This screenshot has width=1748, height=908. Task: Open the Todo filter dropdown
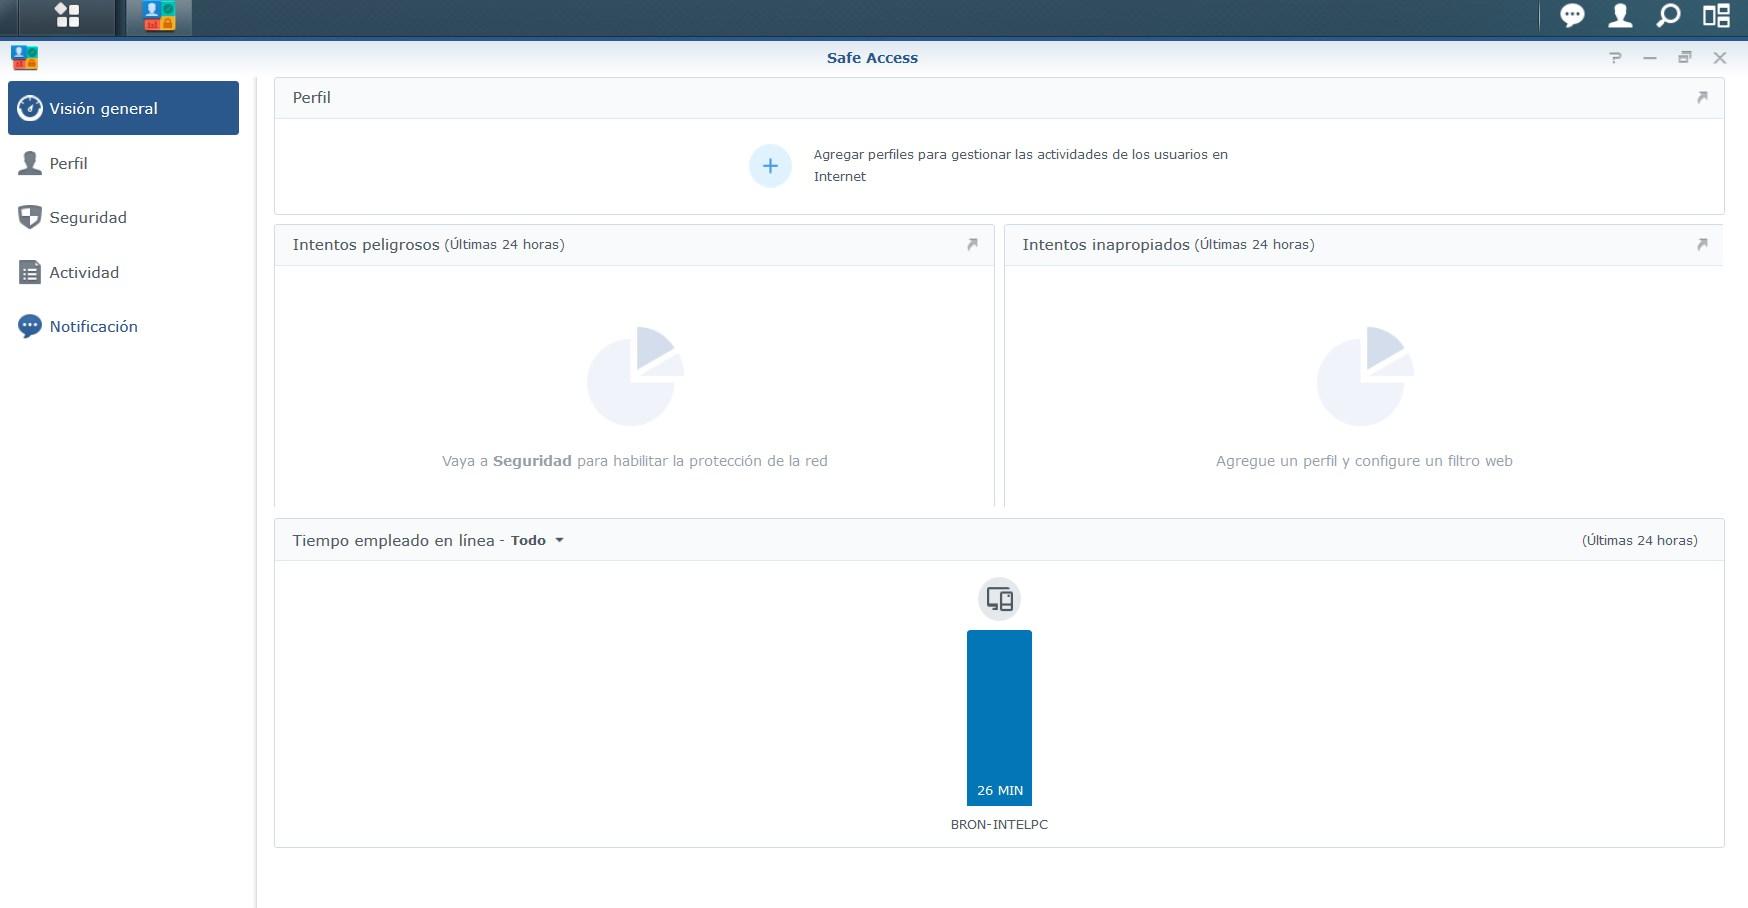click(537, 540)
